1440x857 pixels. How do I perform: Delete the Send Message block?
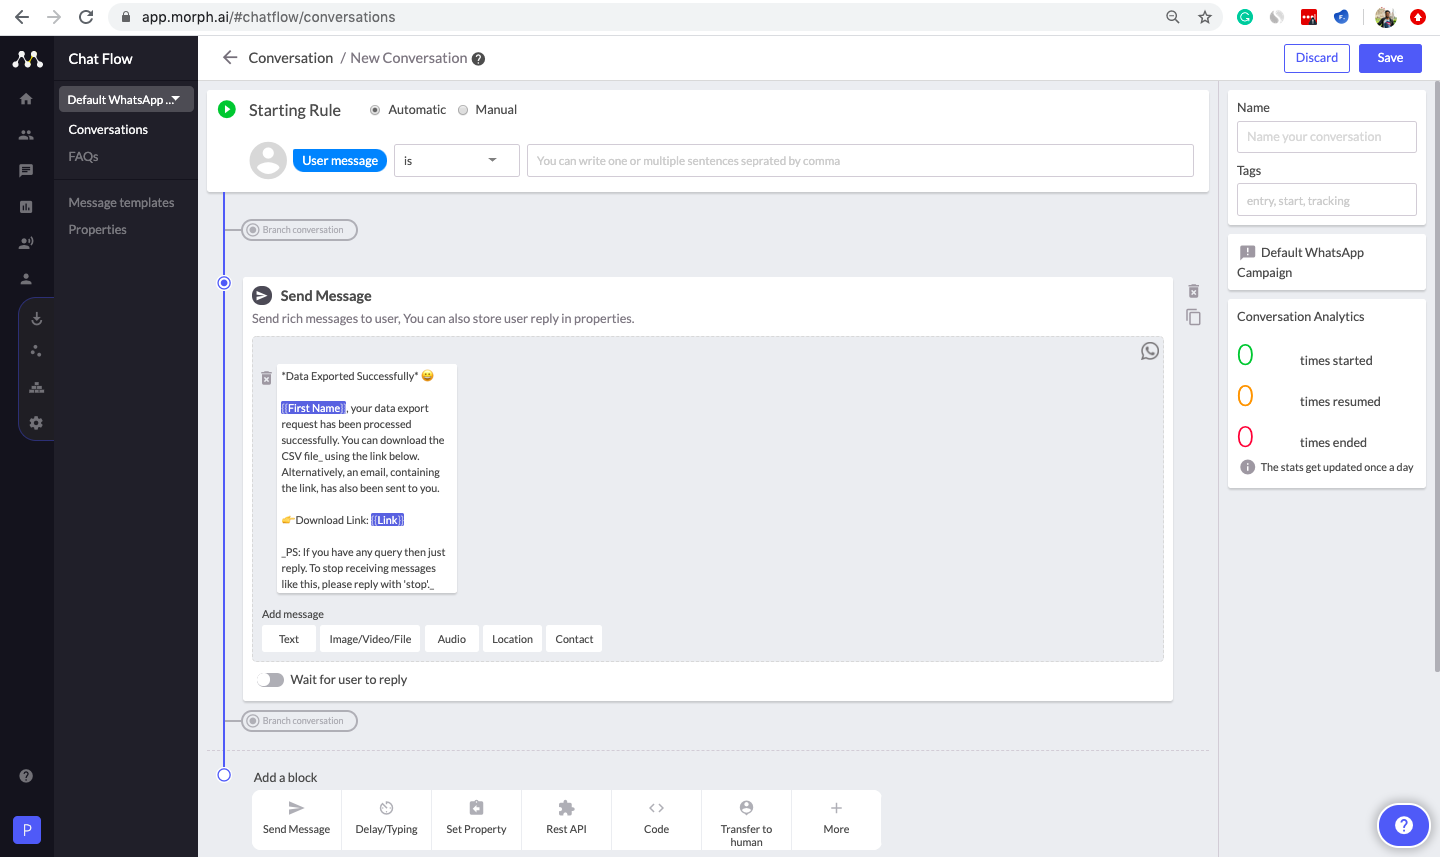click(x=1193, y=291)
